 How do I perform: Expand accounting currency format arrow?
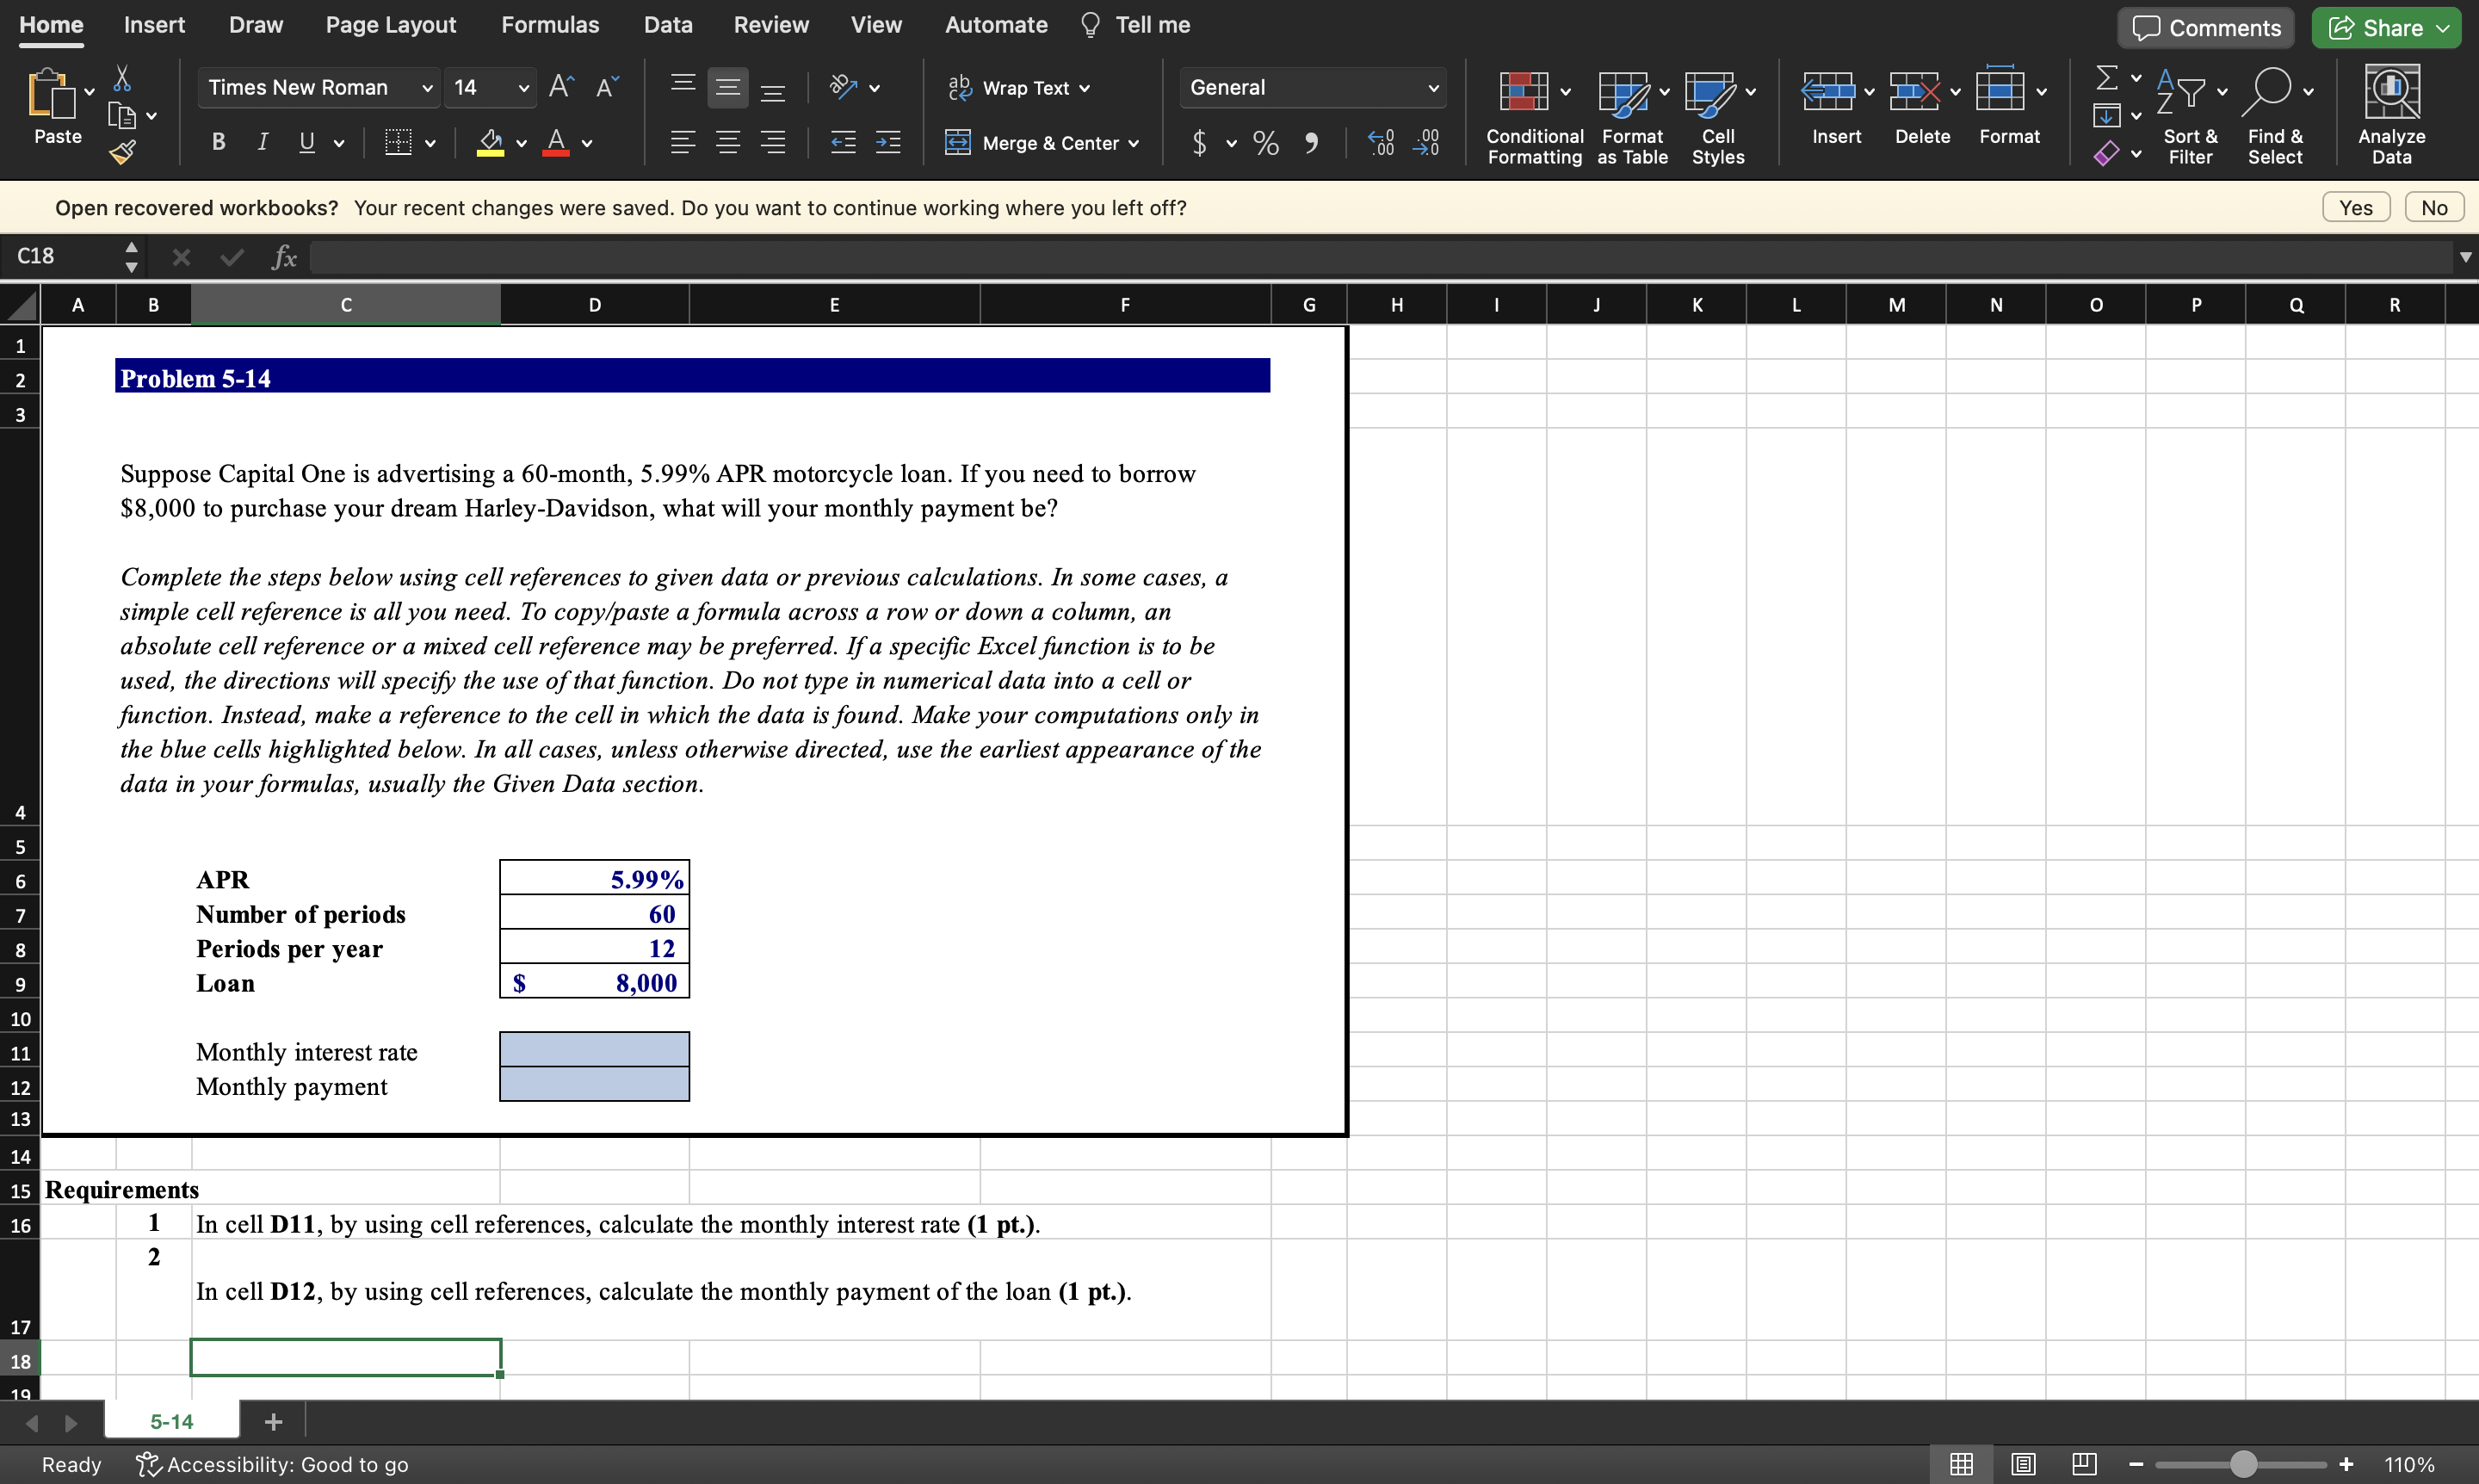[x=1231, y=143]
